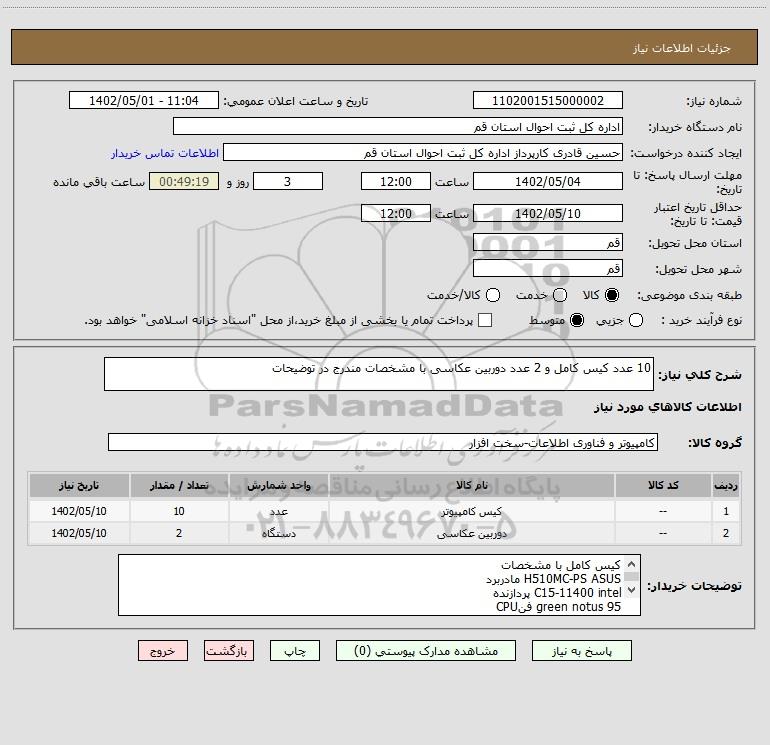Click the unit cell 'دستگاه'
770x745 pixels.
click(x=278, y=533)
